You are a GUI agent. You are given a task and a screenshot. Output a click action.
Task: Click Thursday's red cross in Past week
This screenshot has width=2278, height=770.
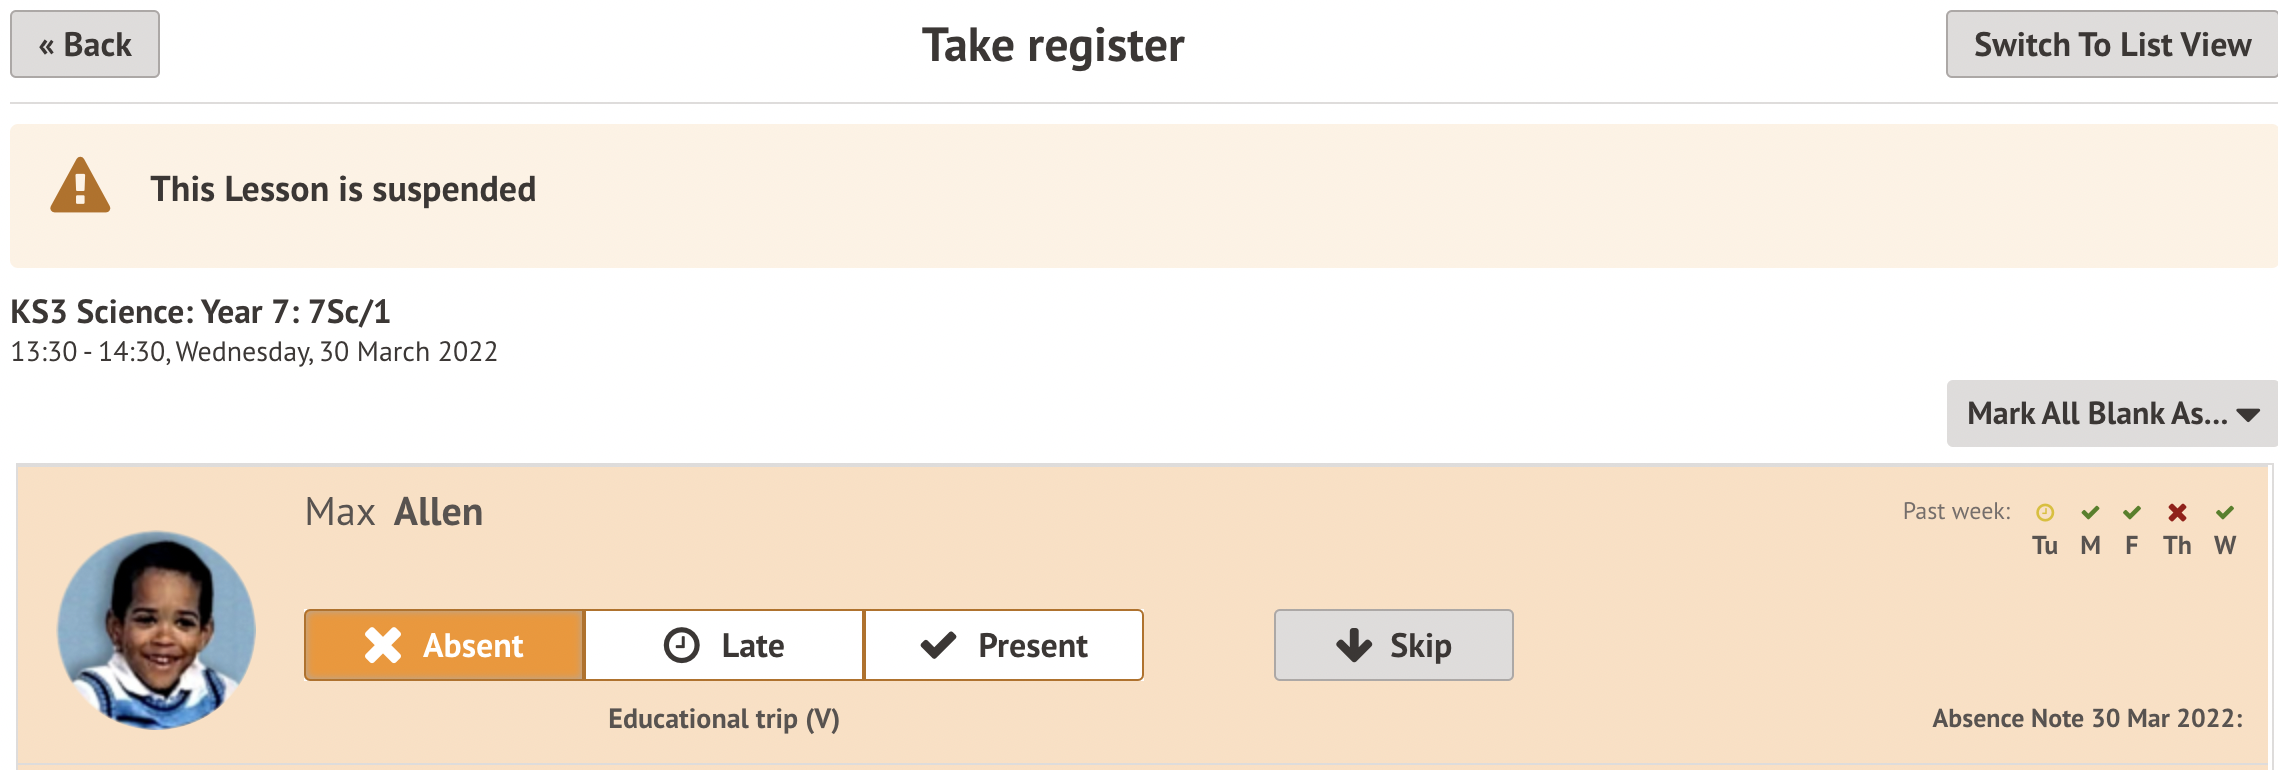2177,513
